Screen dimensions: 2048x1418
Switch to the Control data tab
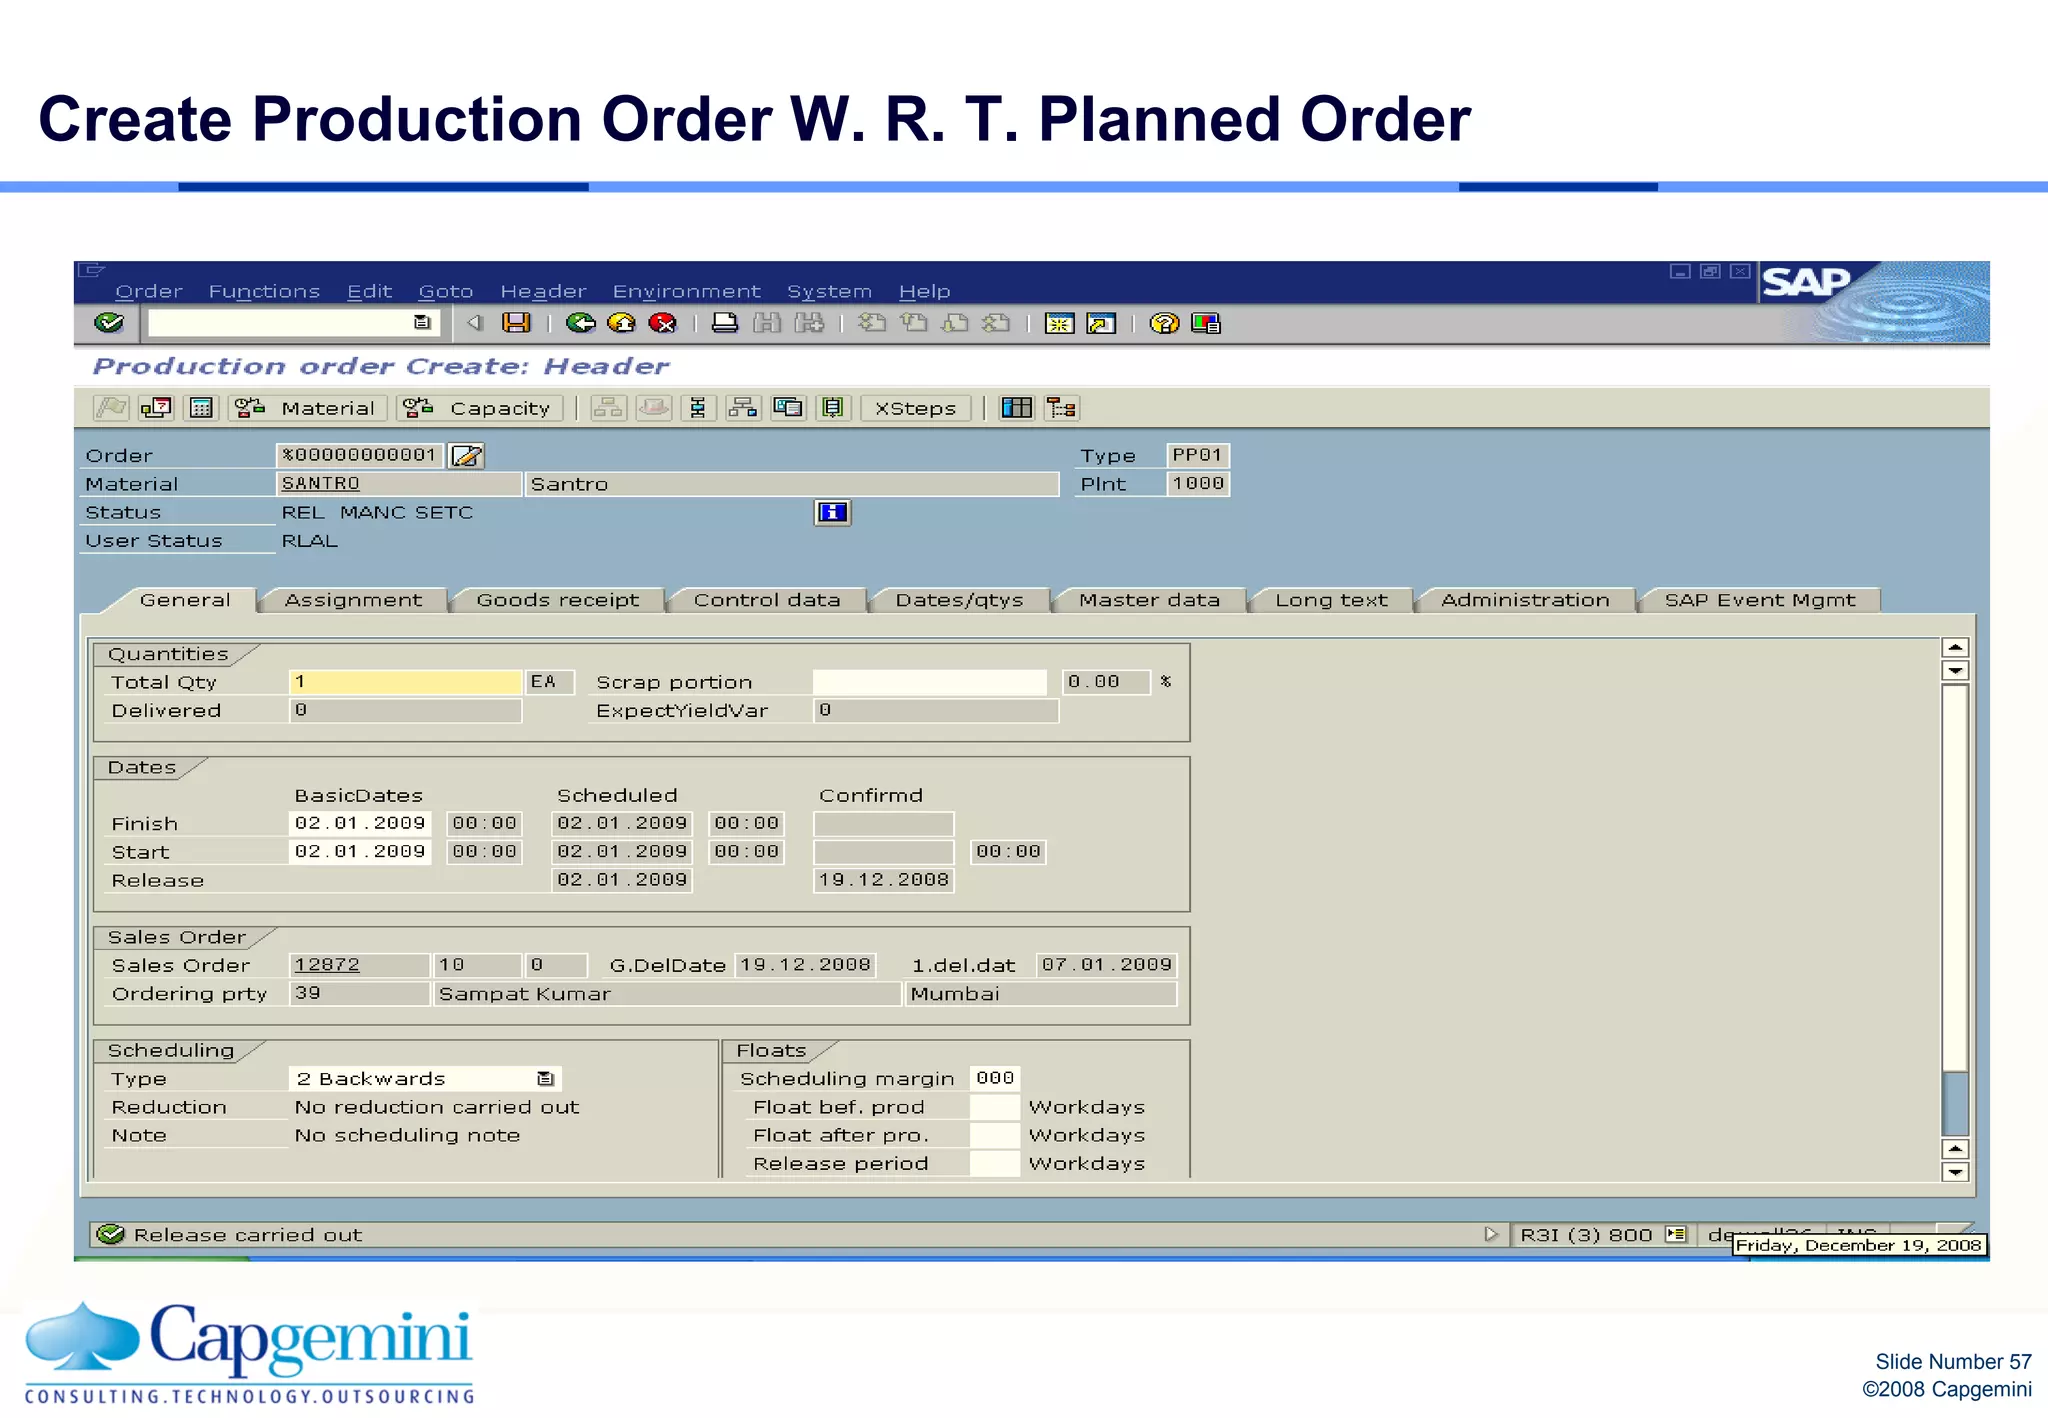click(767, 600)
